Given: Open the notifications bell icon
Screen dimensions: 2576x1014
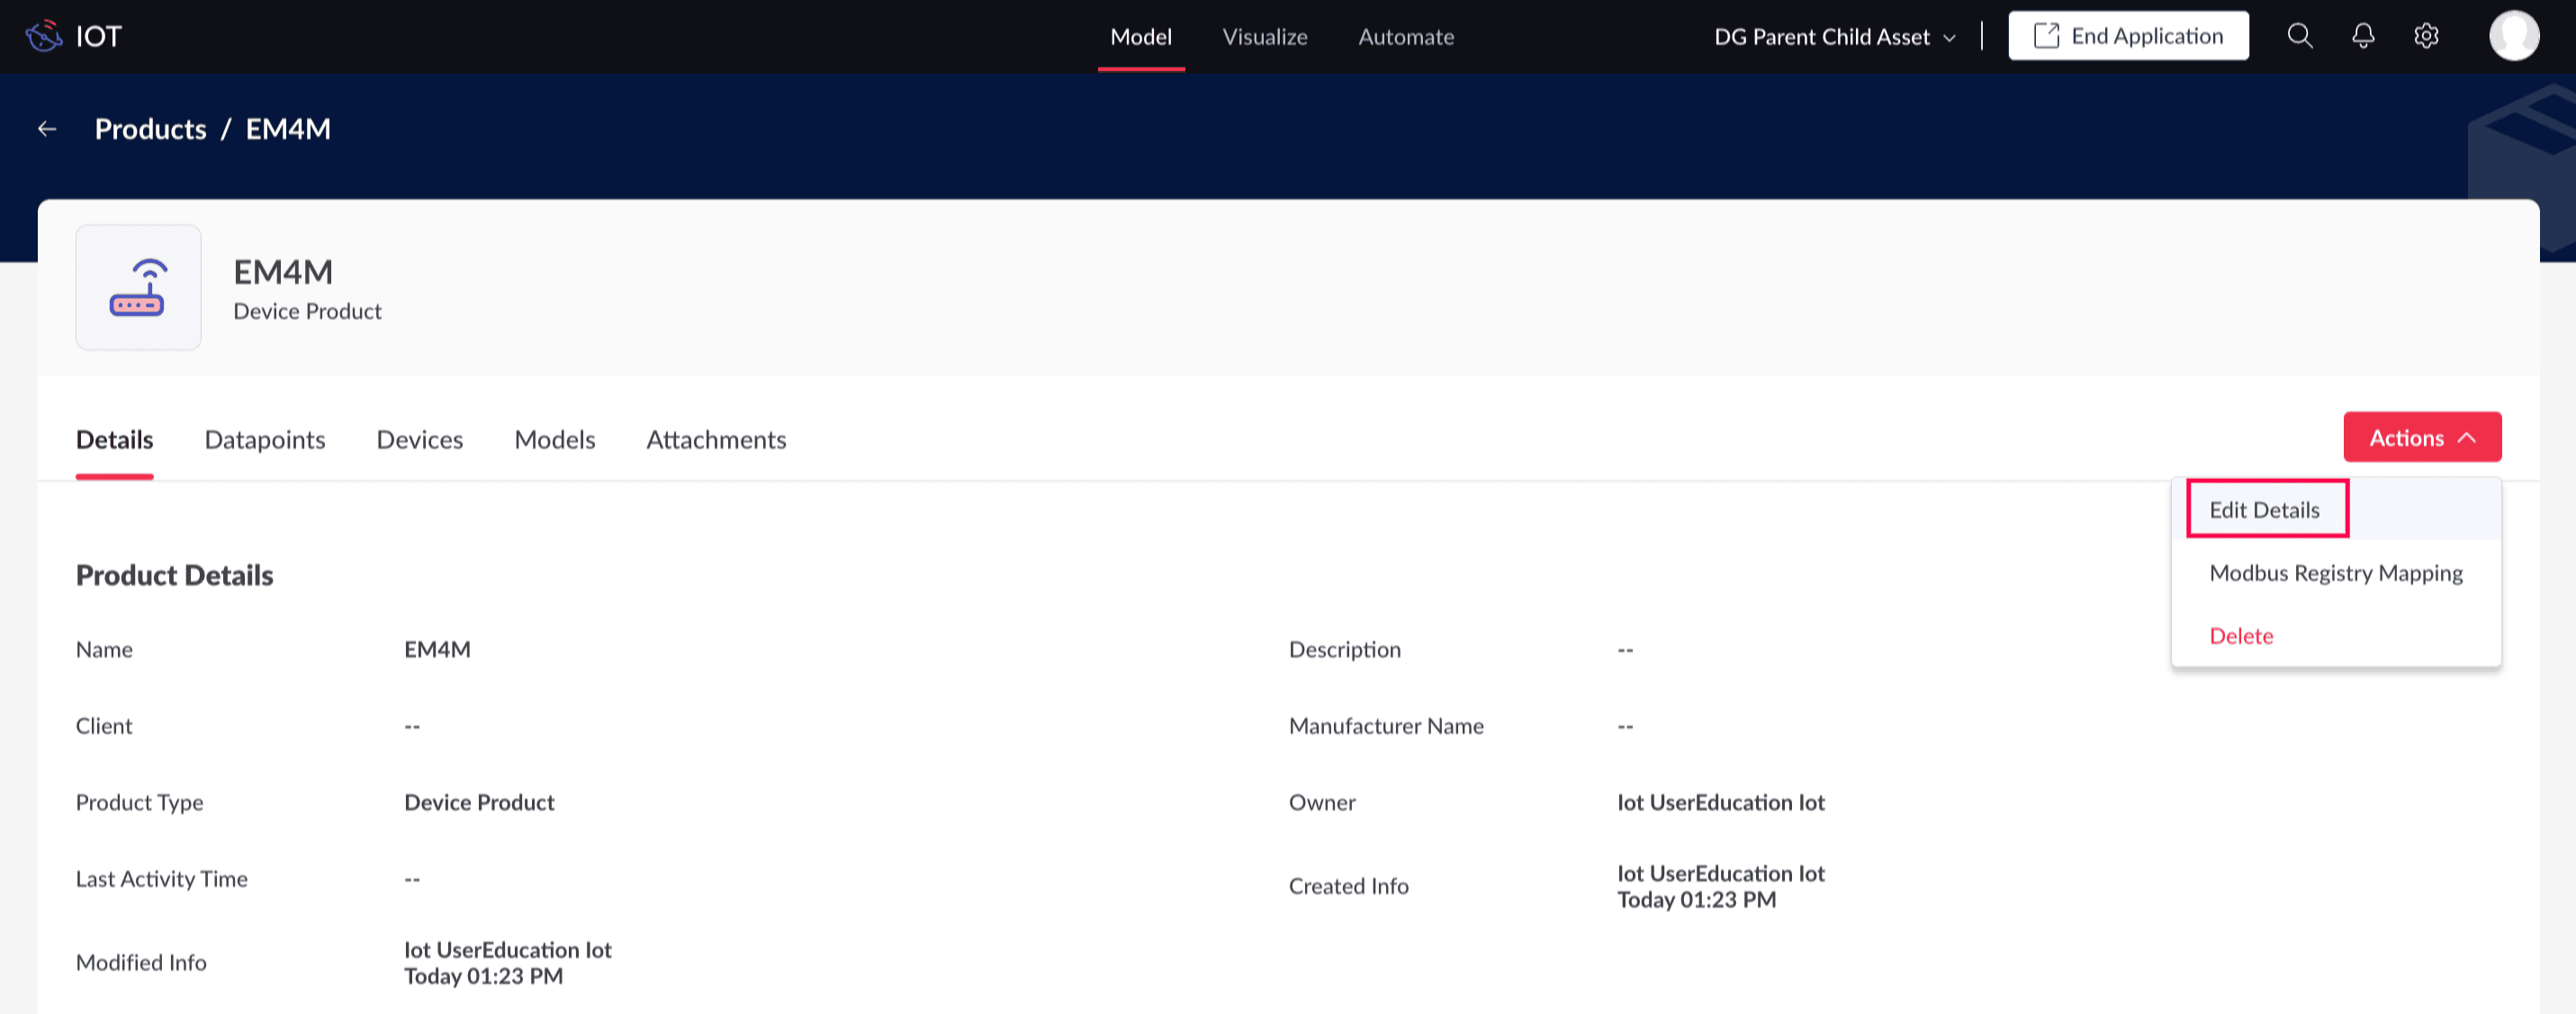Looking at the screenshot, I should click(x=2362, y=36).
